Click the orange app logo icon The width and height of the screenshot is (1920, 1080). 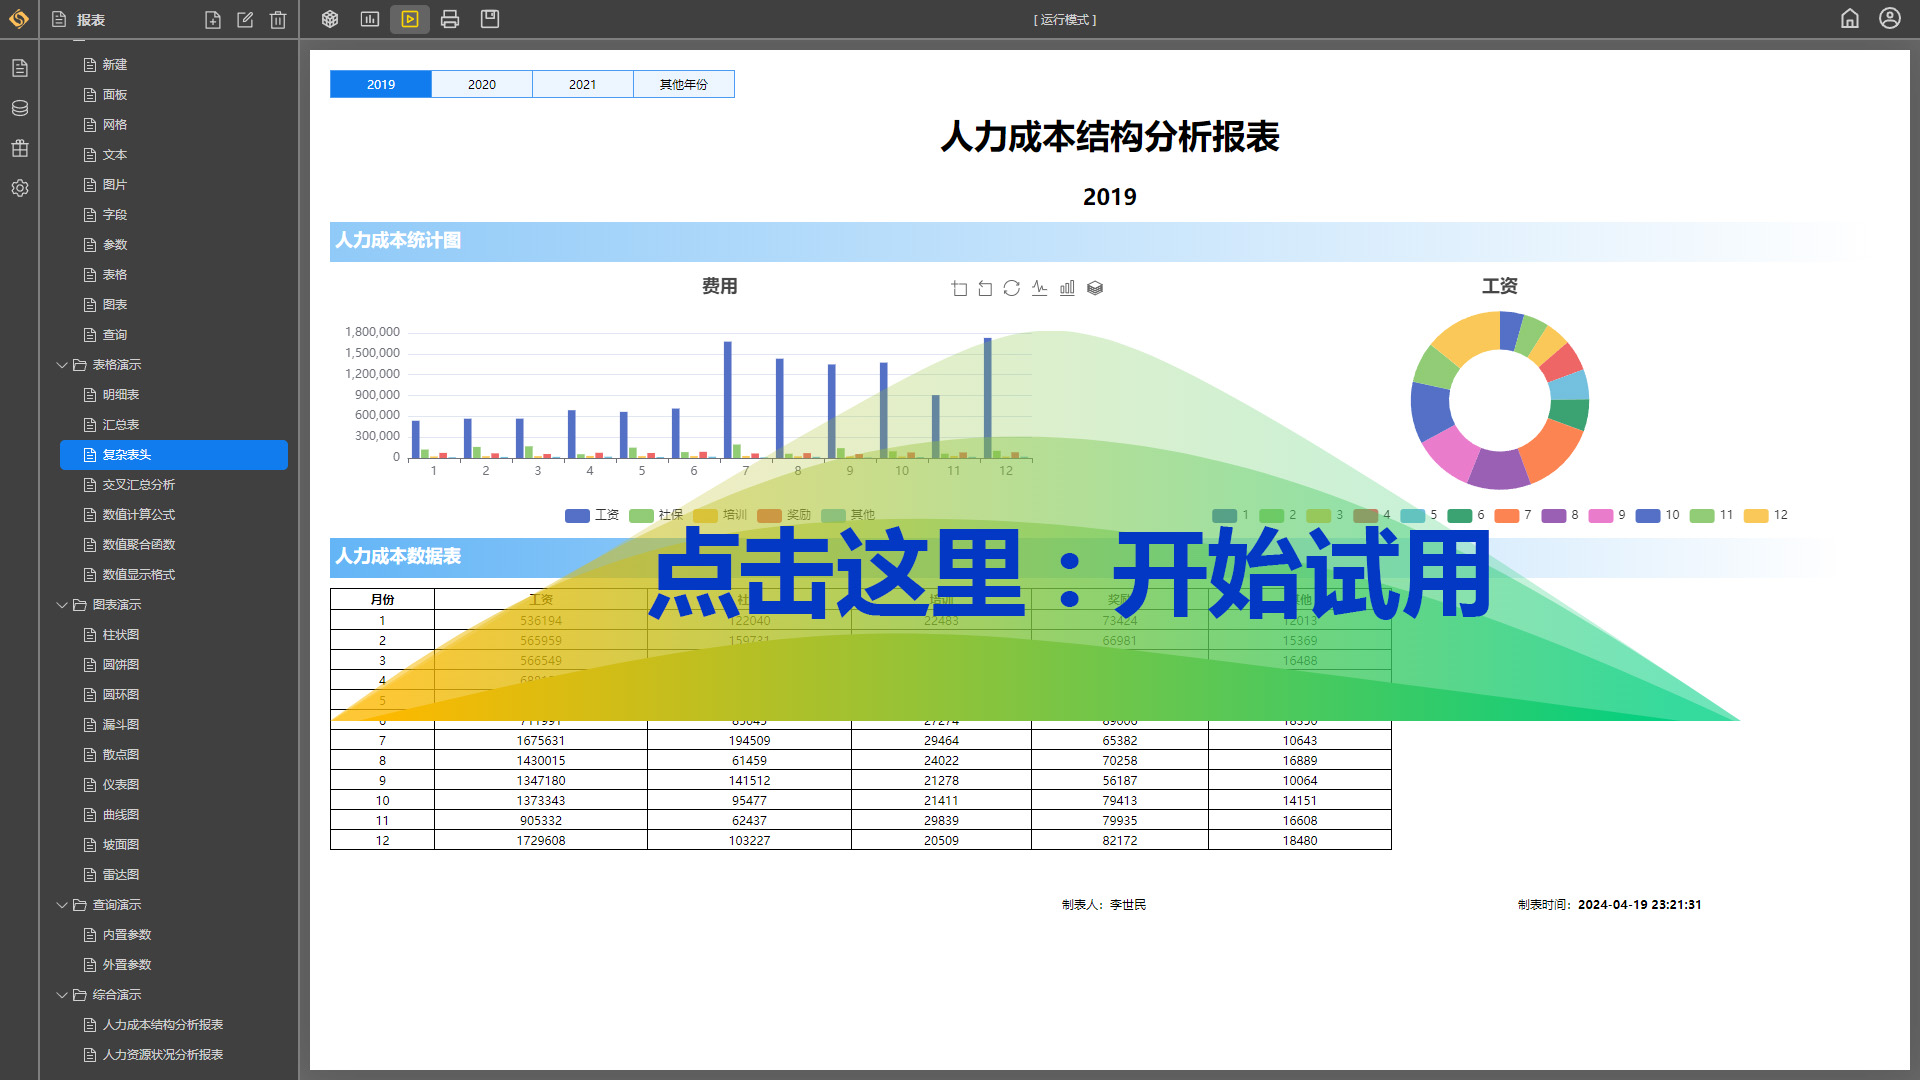pos(19,19)
